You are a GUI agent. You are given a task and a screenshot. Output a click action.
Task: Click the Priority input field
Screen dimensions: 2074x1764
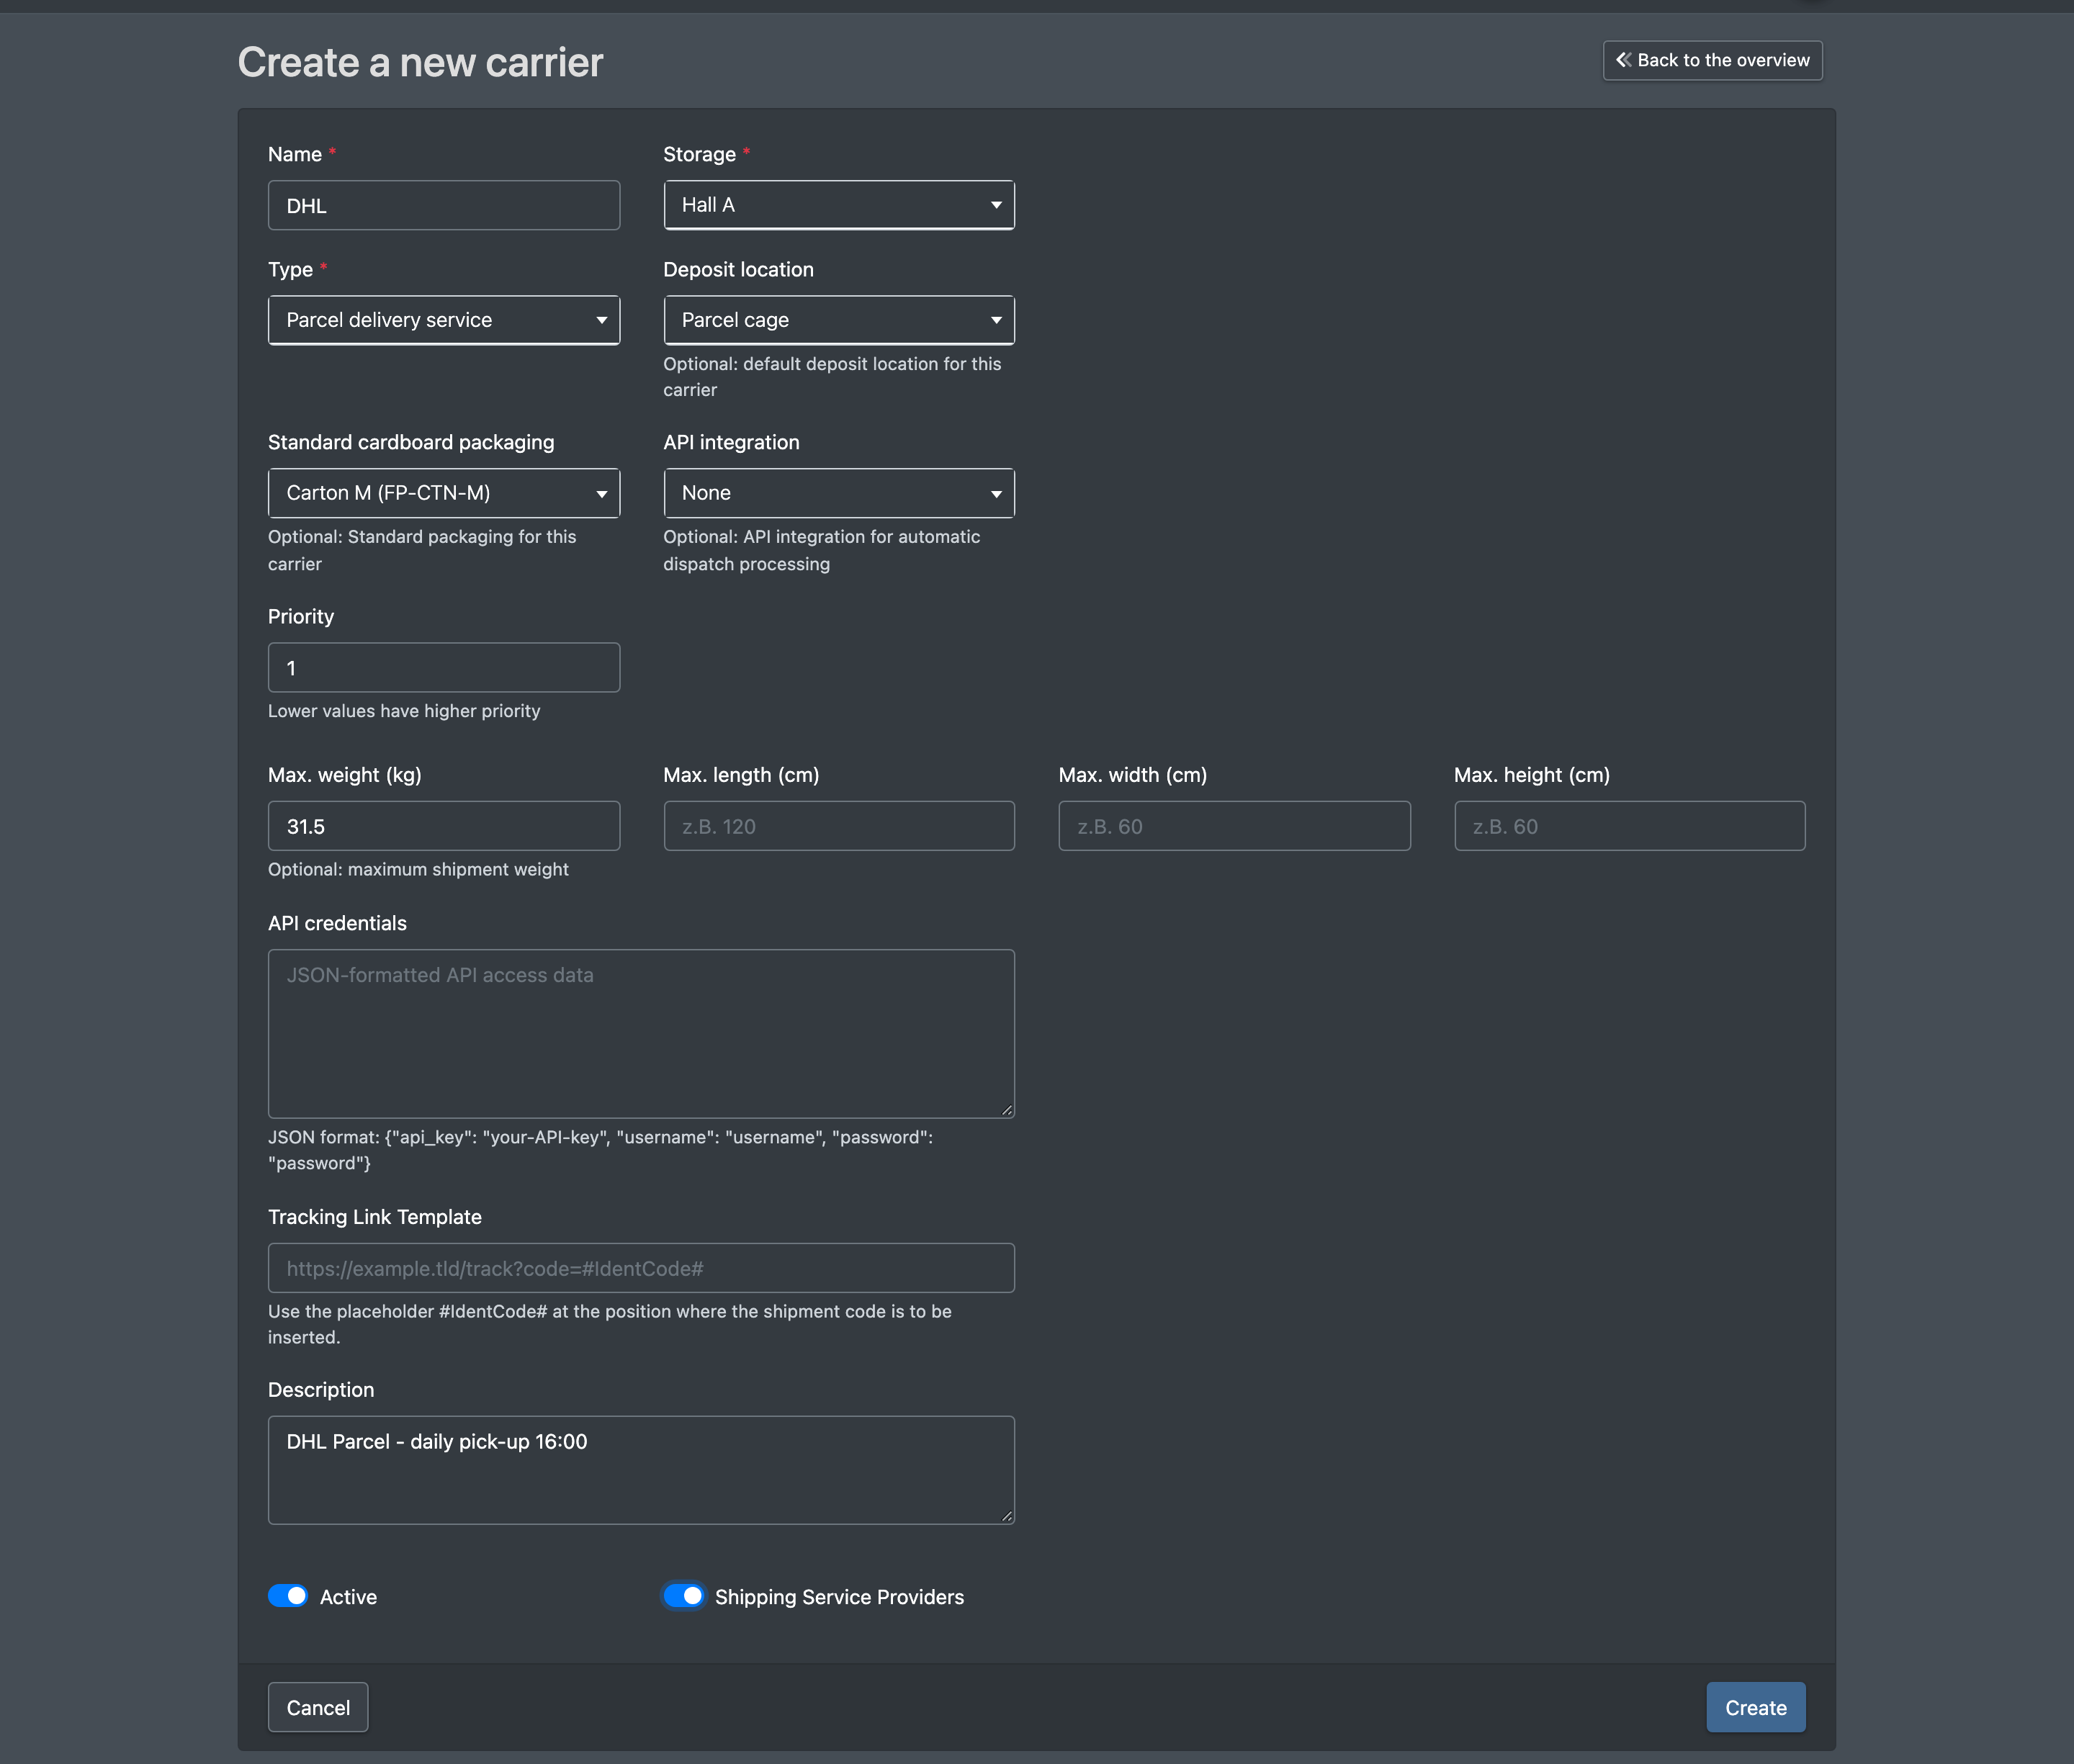point(444,667)
